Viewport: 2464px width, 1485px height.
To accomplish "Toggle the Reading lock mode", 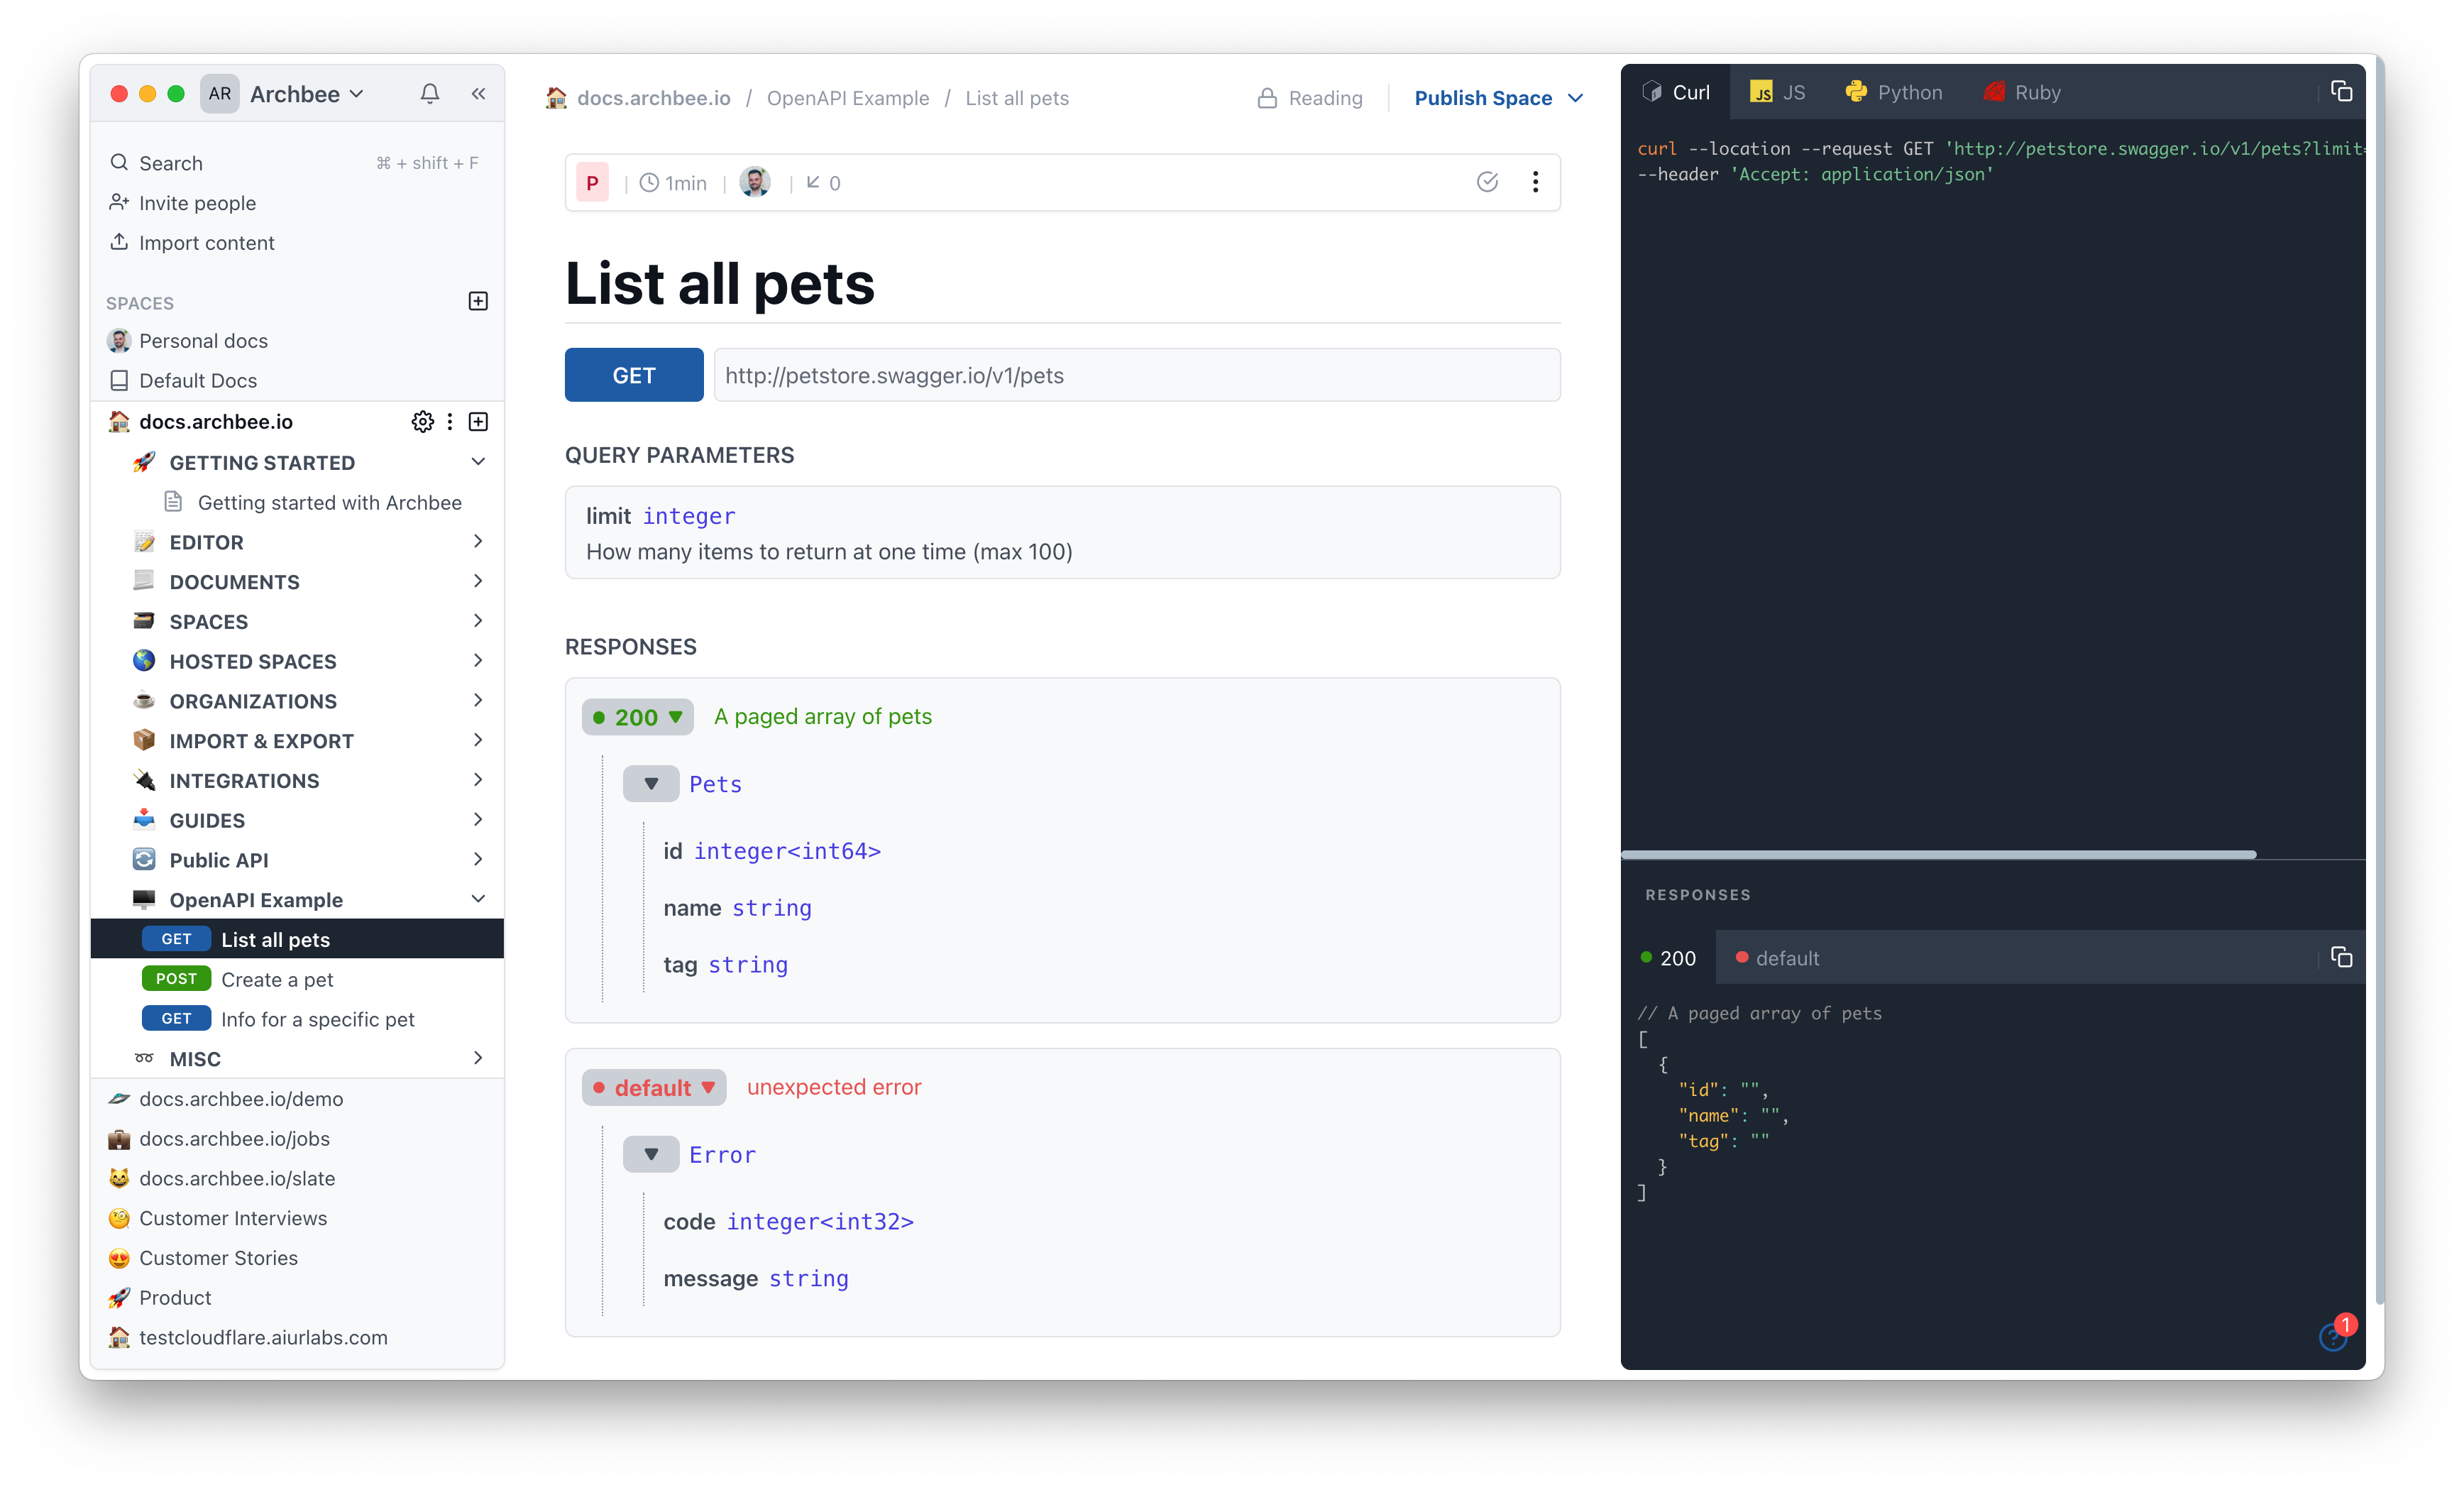I will click(1310, 98).
